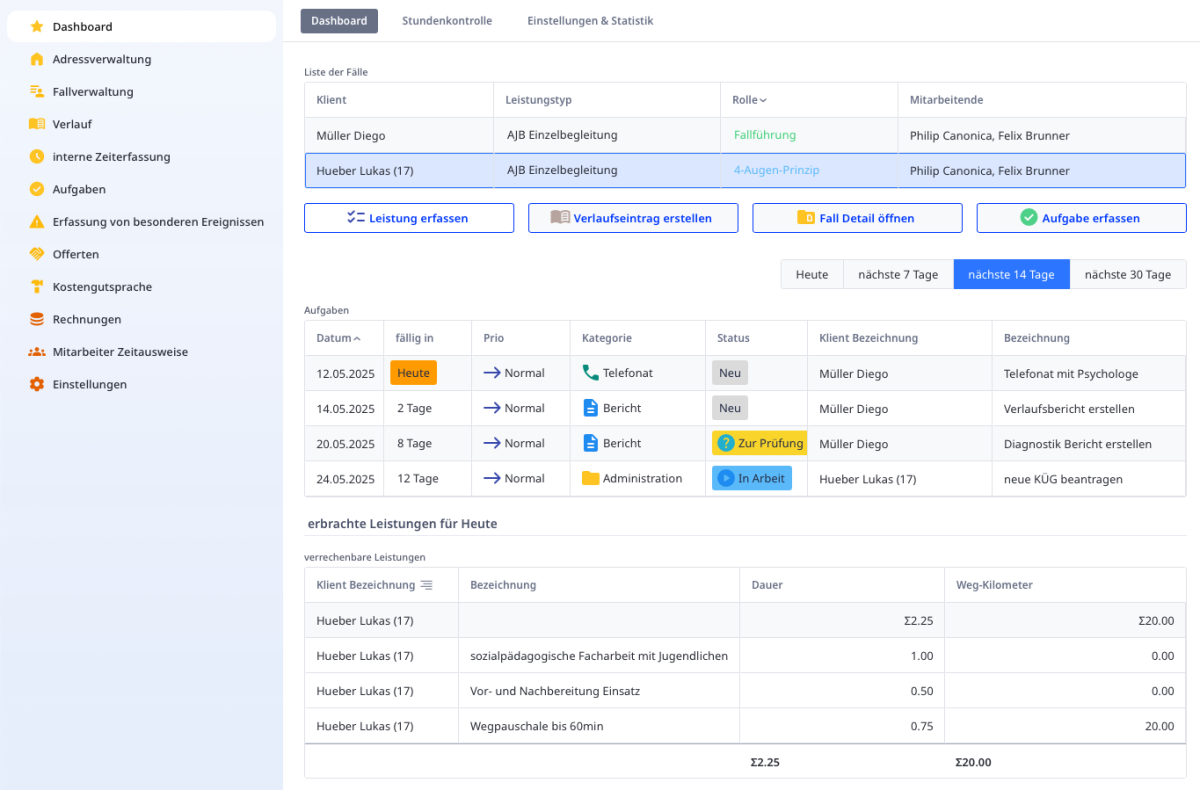Click the database icon next to Rechnungen
The width and height of the screenshot is (1200, 790).
click(37, 319)
